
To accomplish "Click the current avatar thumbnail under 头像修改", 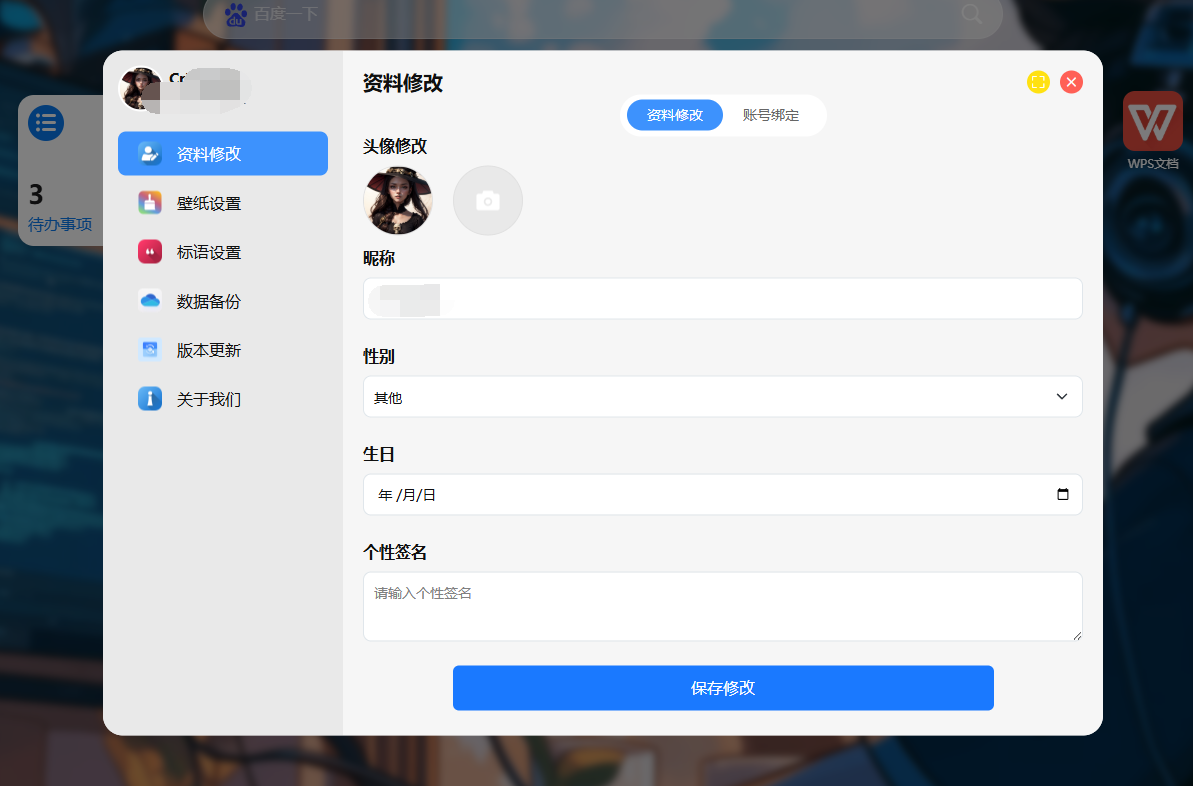I will [x=398, y=201].
